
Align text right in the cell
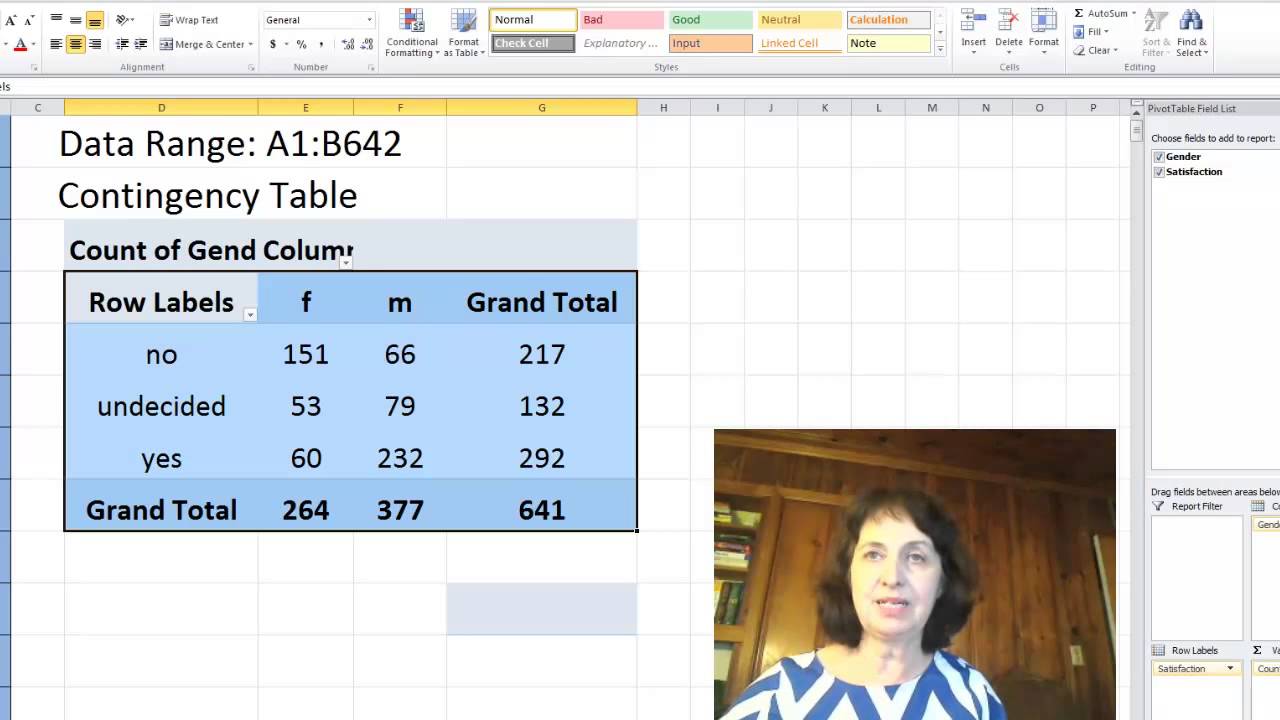[94, 44]
